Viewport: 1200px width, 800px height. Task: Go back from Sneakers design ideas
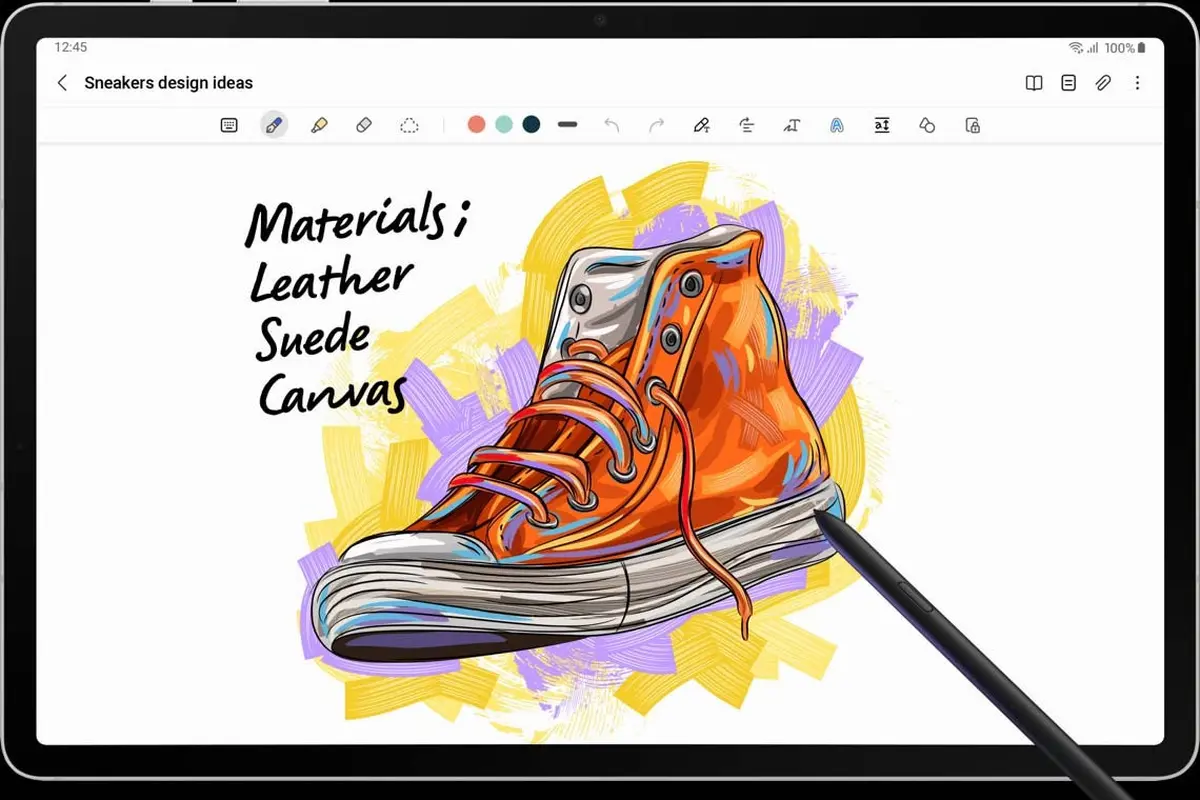[x=62, y=83]
